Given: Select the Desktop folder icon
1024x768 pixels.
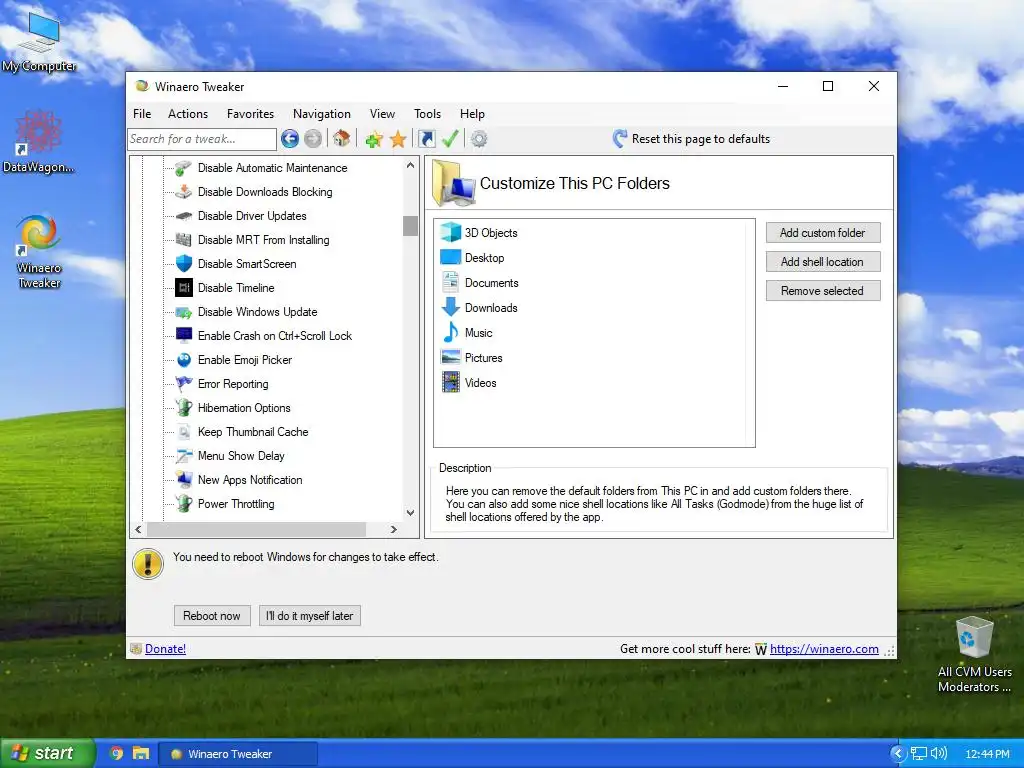Looking at the screenshot, I should pyautogui.click(x=451, y=257).
